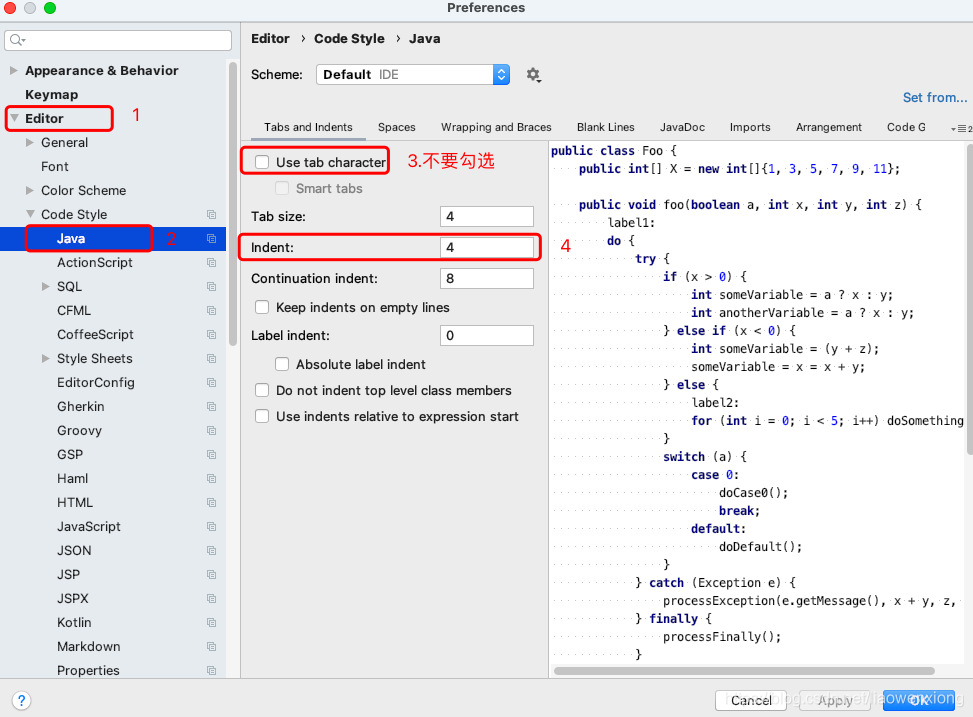Collapse the Code Style subtree
Image resolution: width=973 pixels, height=717 pixels.
pos(30,214)
